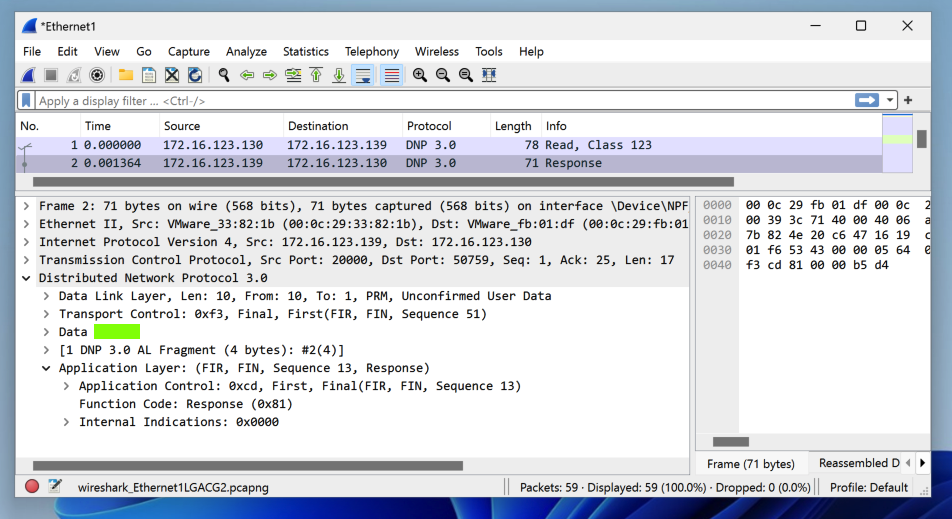Screen dimensions: 952x519
Task: Open the Analyze menu
Action: pyautogui.click(x=246, y=52)
